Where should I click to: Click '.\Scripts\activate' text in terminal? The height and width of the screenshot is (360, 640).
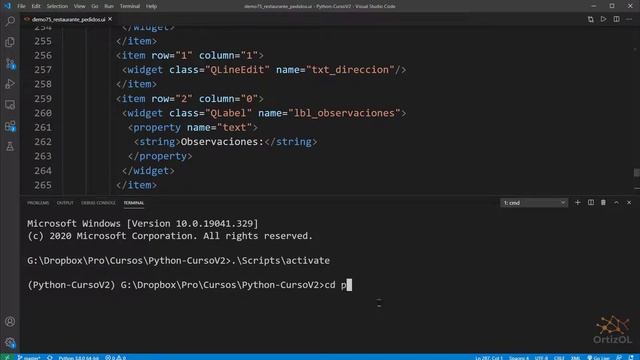280,260
